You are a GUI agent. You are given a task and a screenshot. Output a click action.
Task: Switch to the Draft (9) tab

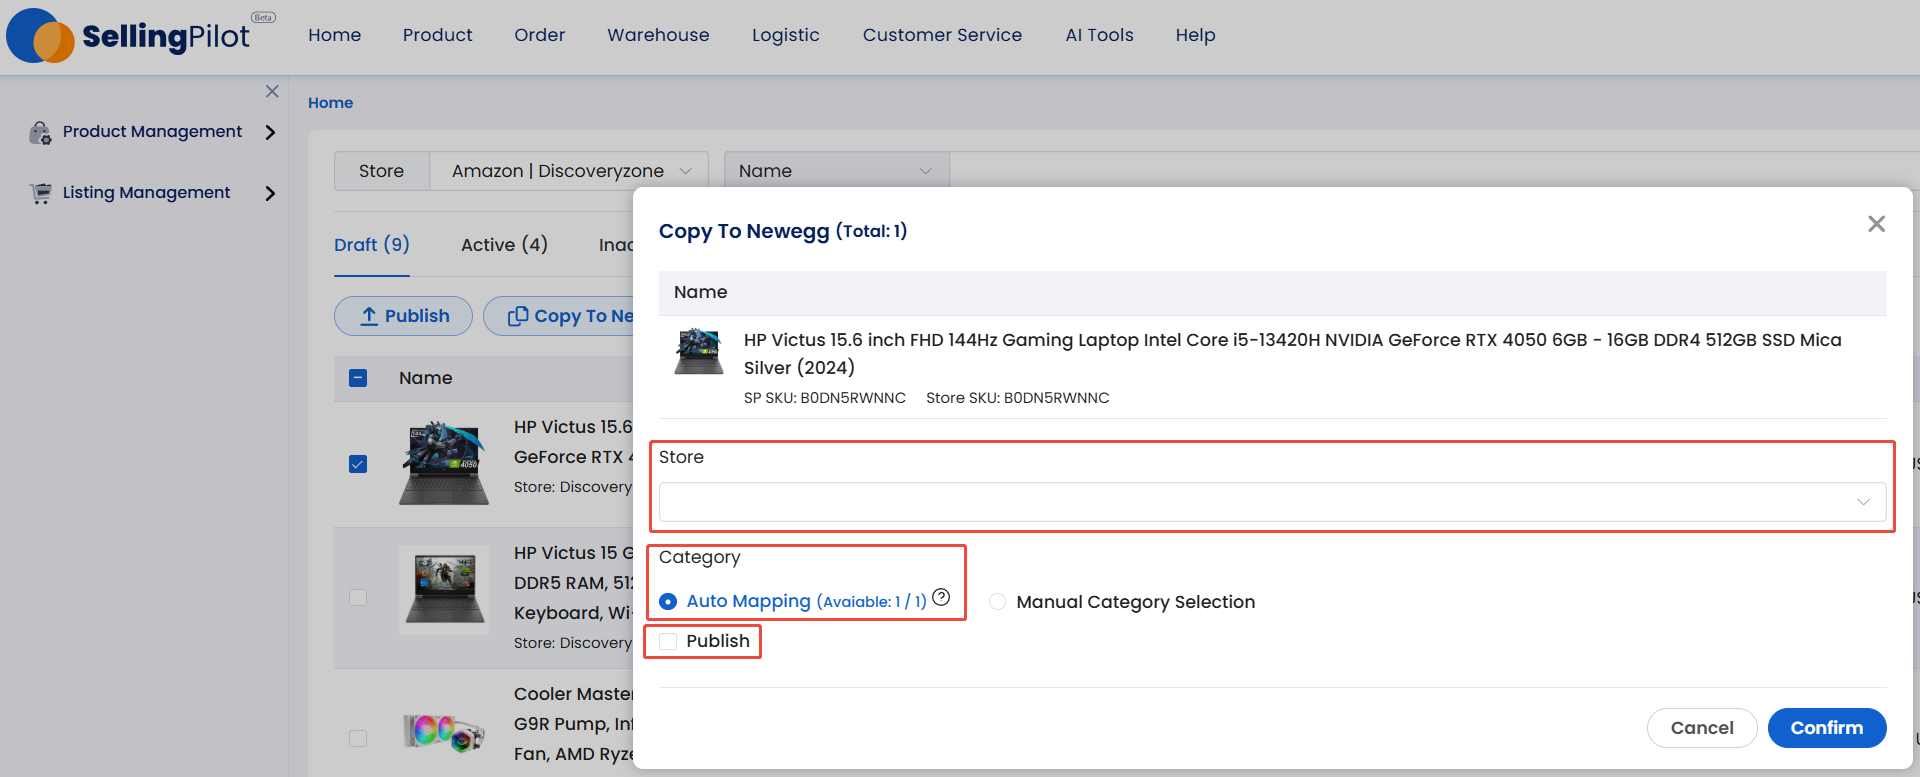click(x=372, y=245)
